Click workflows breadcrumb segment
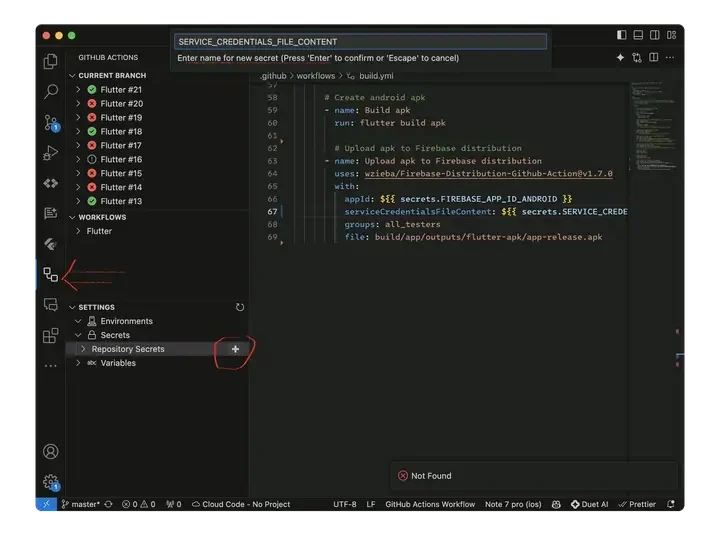This screenshot has width=720, height=558. pos(315,76)
